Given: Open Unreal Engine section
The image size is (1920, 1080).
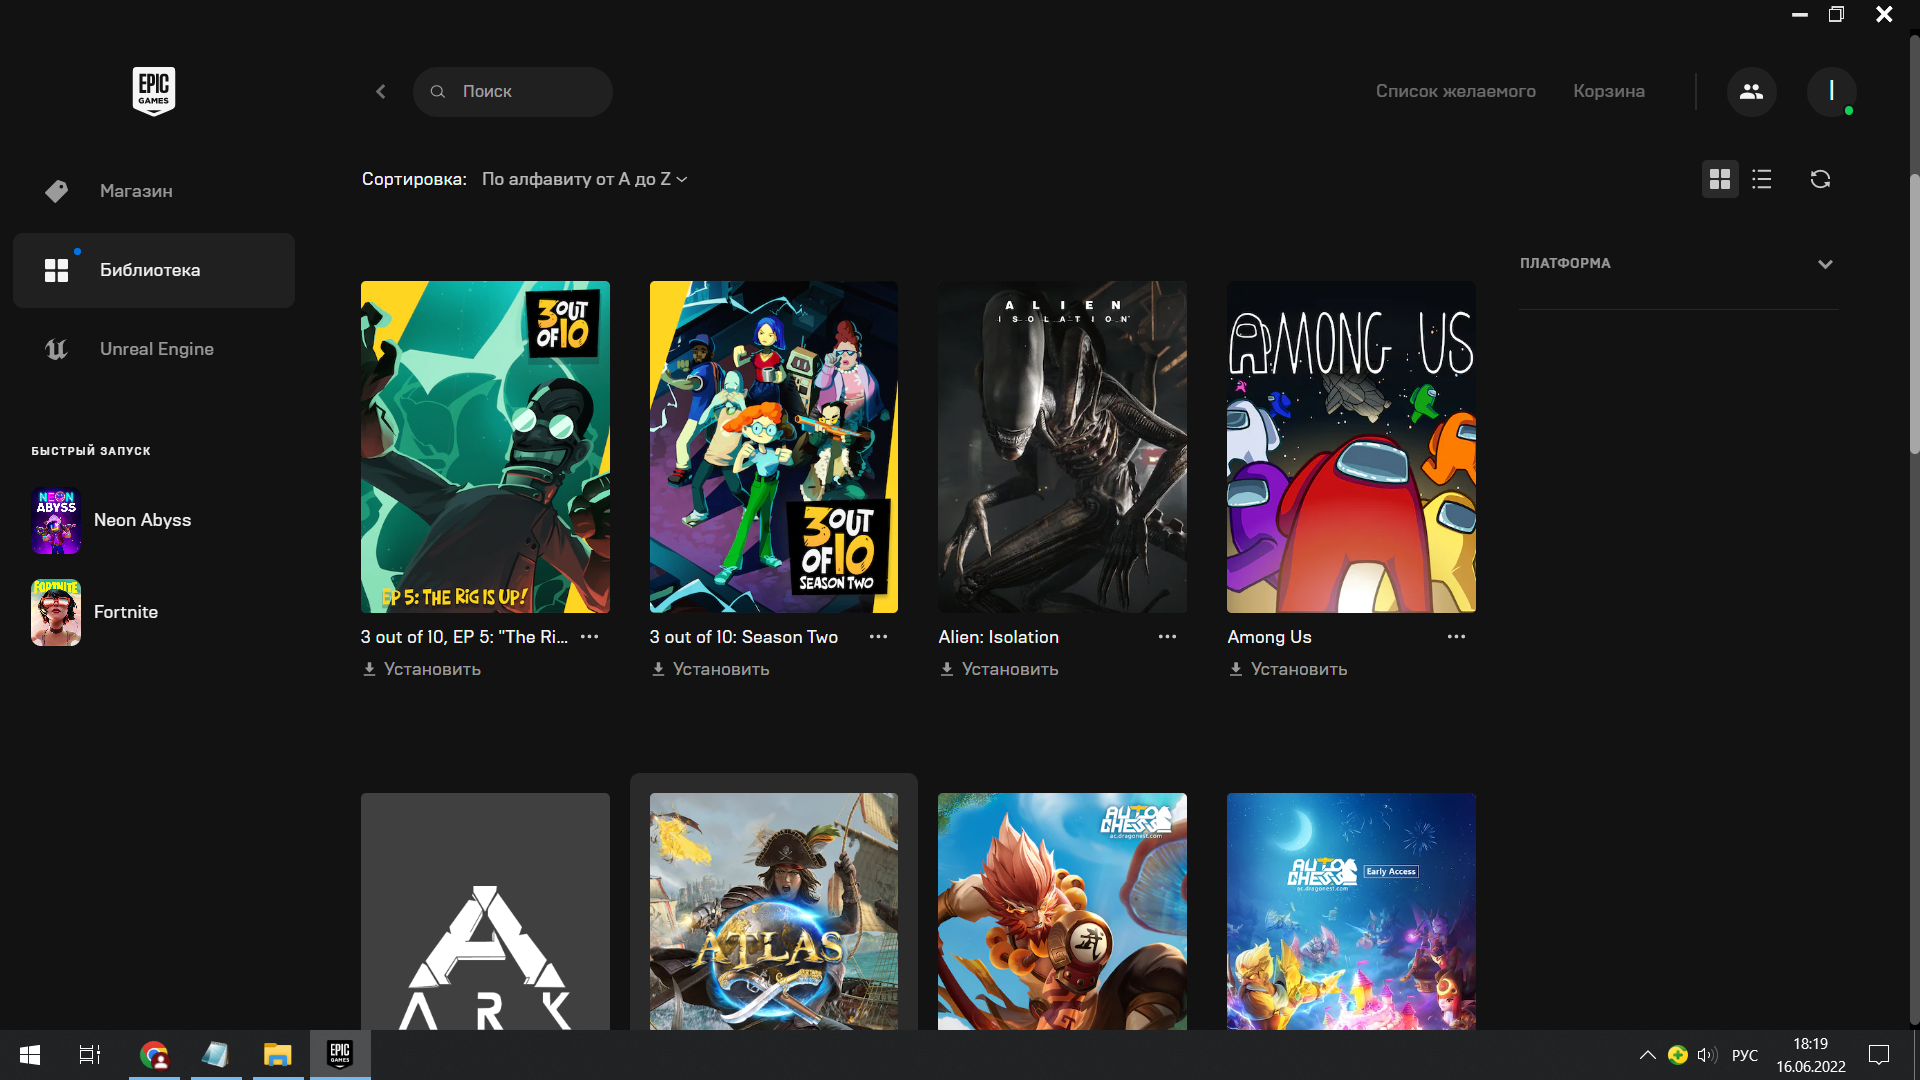Looking at the screenshot, I should pyautogui.click(x=154, y=349).
